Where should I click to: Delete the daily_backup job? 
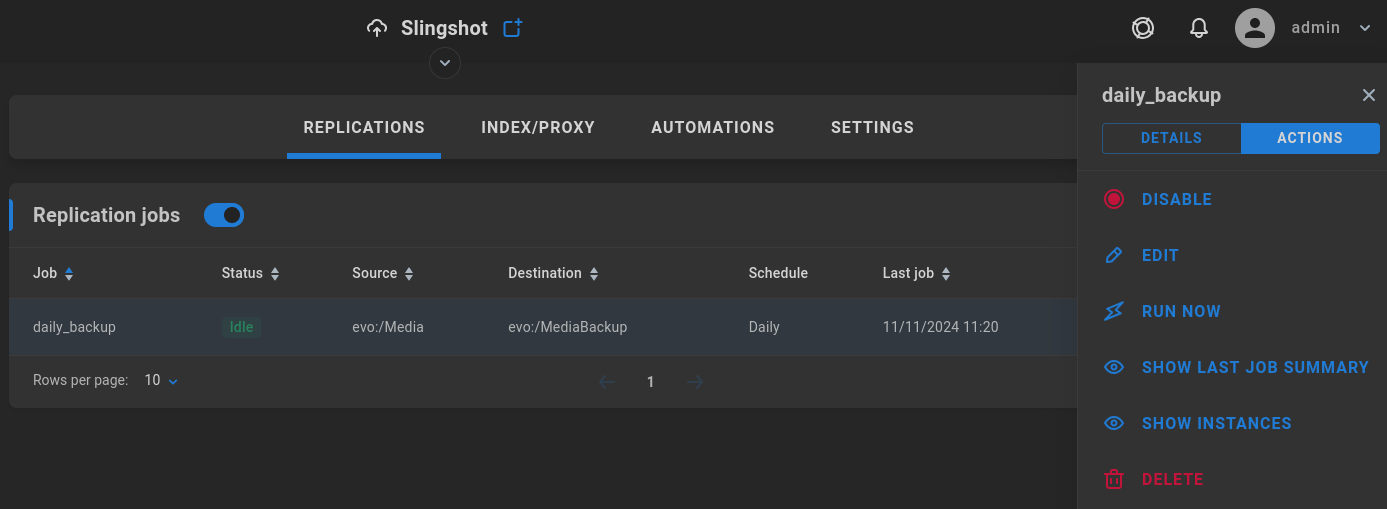[1173, 479]
